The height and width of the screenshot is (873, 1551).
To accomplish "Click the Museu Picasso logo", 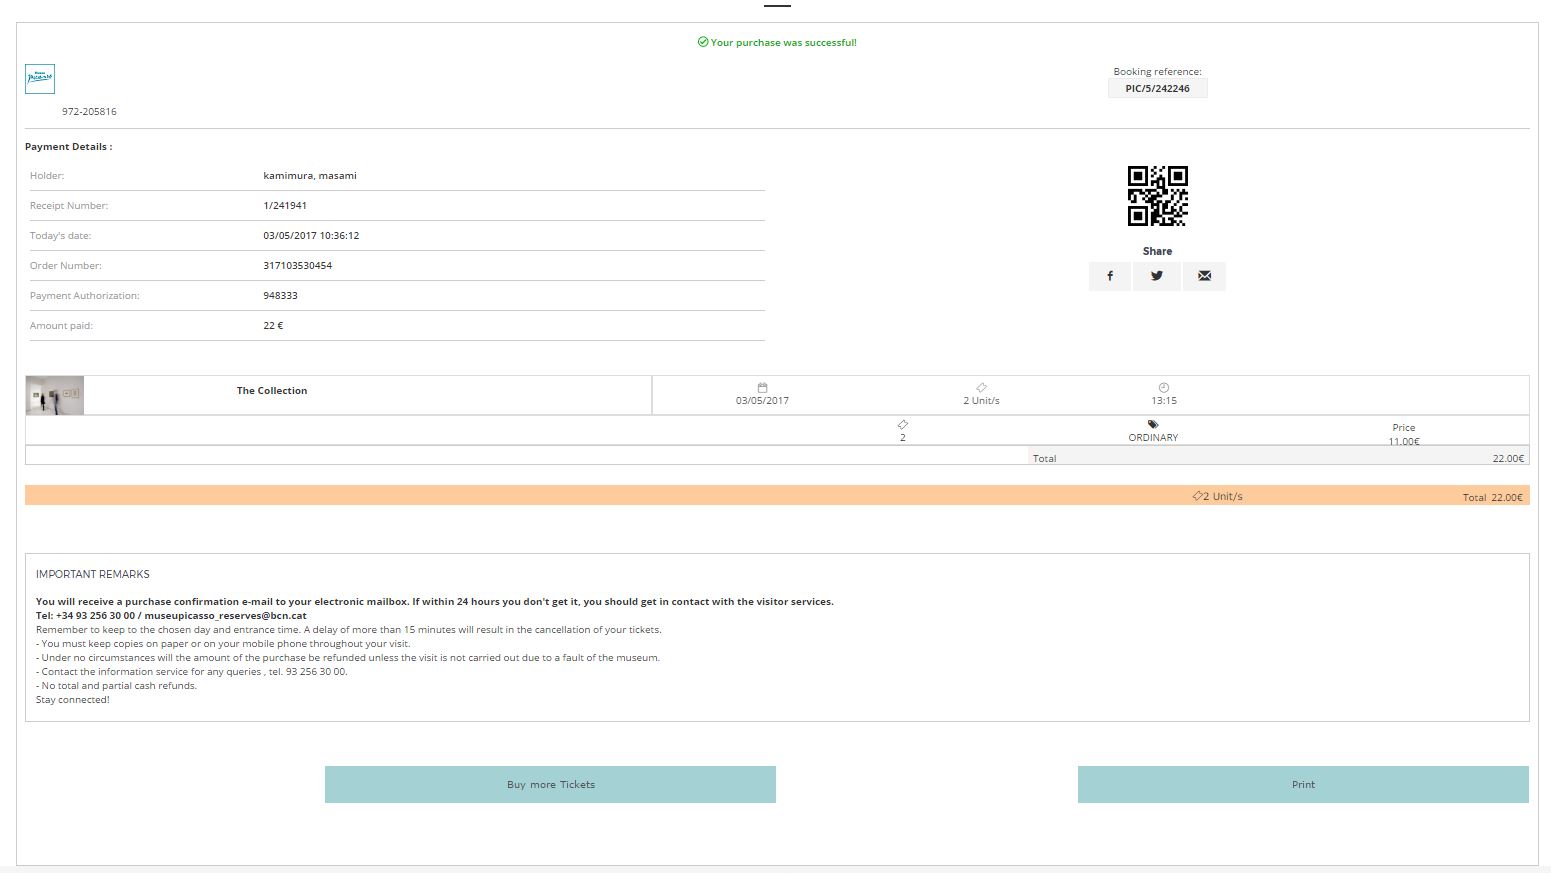I will click(x=40, y=79).
